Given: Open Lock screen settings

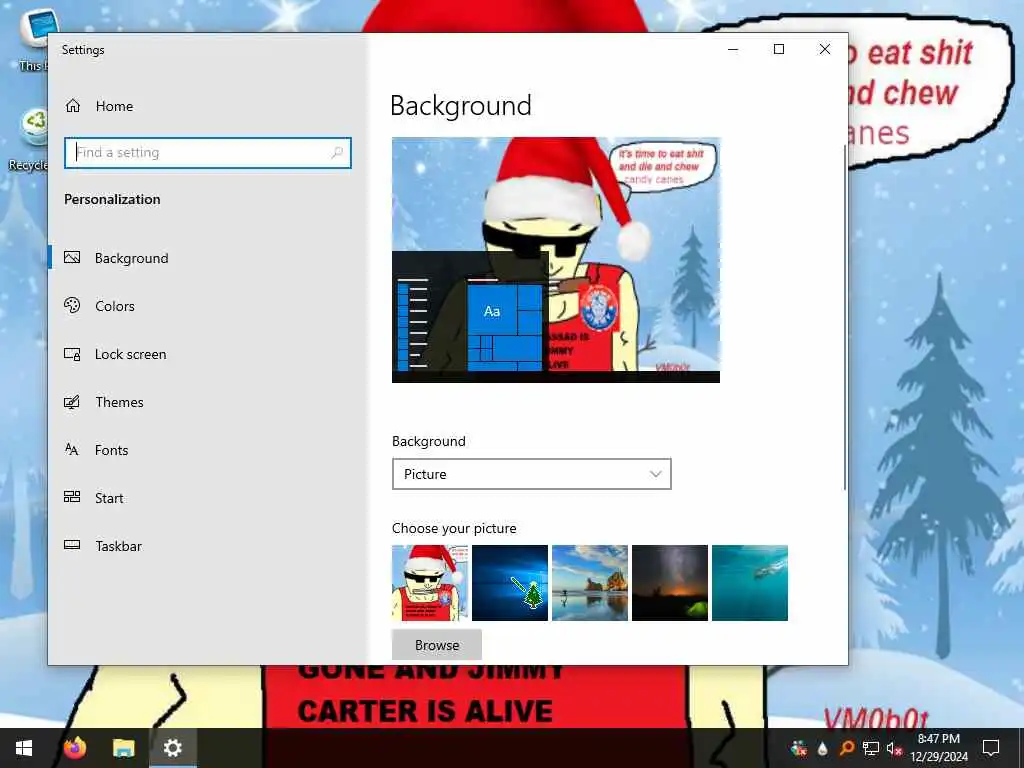Looking at the screenshot, I should [x=208, y=354].
